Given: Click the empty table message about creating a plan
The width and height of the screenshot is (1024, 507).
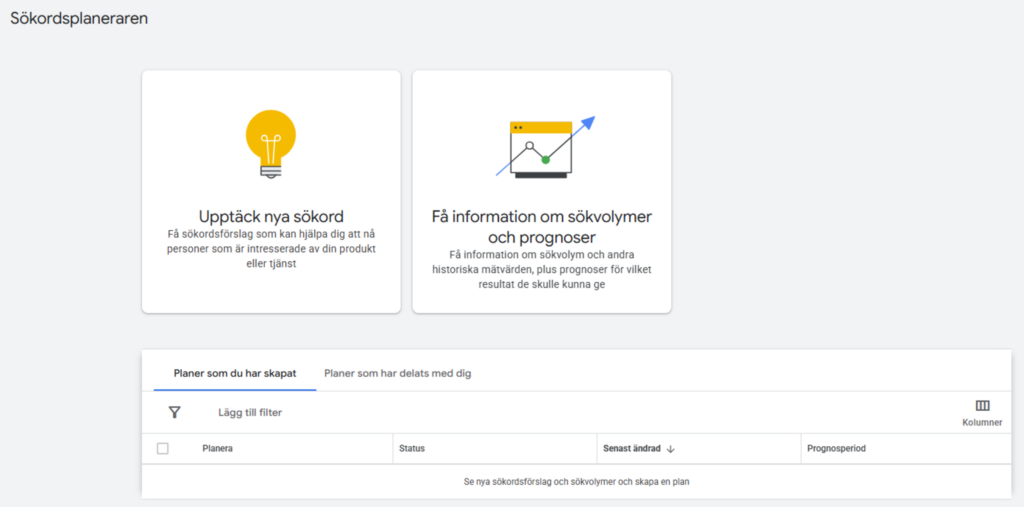Looking at the screenshot, I should tap(576, 482).
